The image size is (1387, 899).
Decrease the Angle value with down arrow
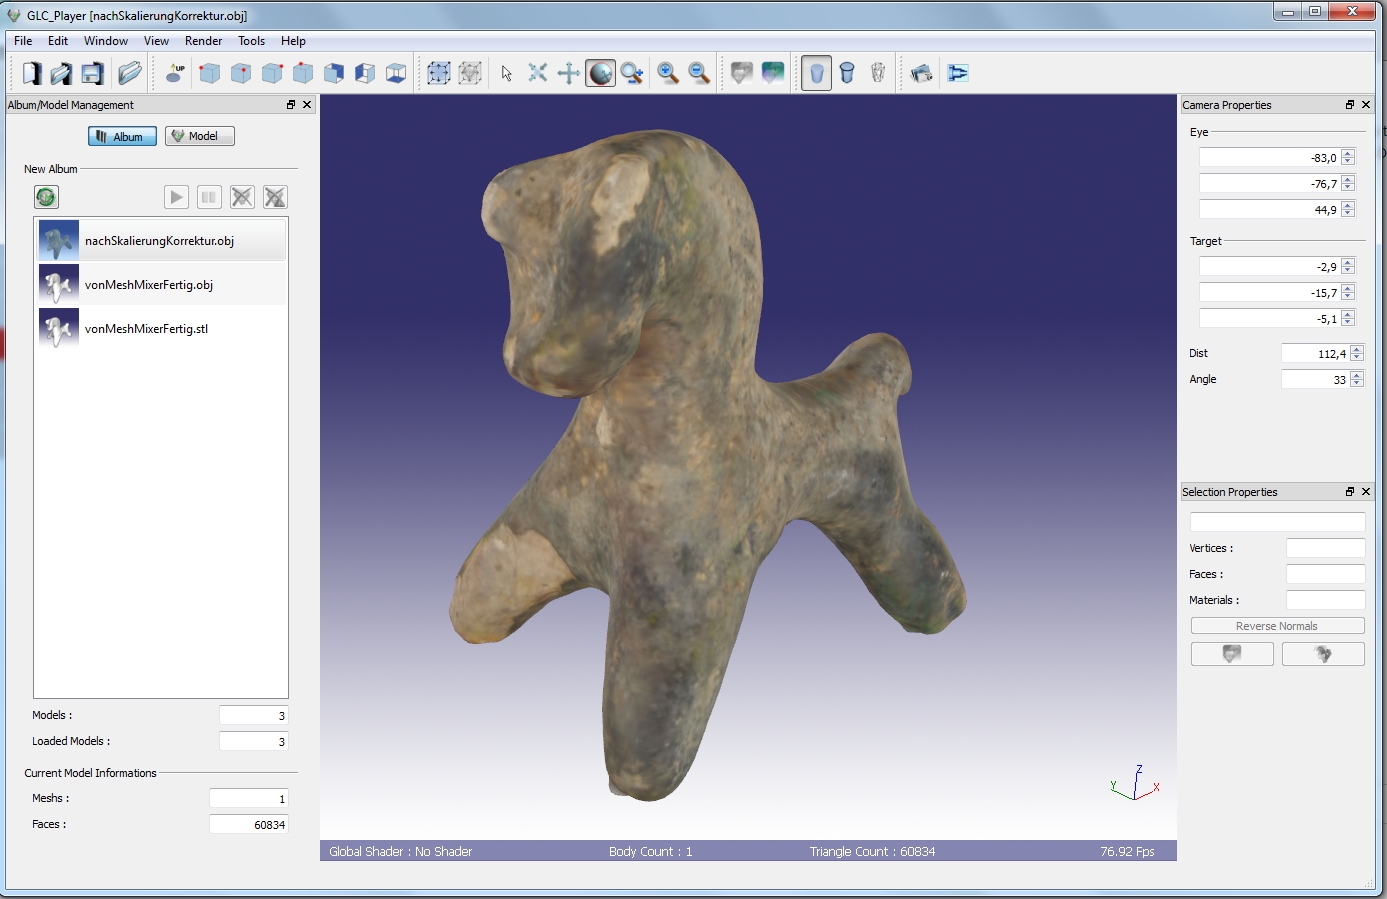click(1357, 384)
